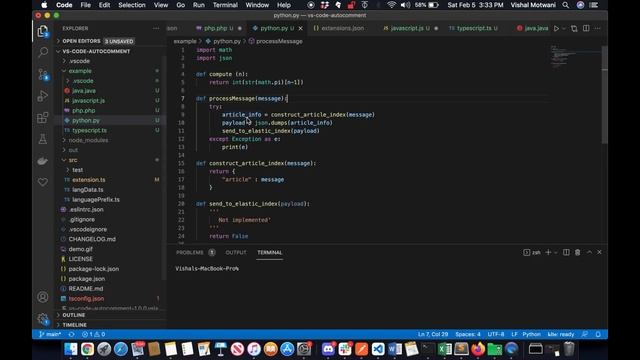
Task: Click the sync changes icon in status bar
Action: coord(71,334)
